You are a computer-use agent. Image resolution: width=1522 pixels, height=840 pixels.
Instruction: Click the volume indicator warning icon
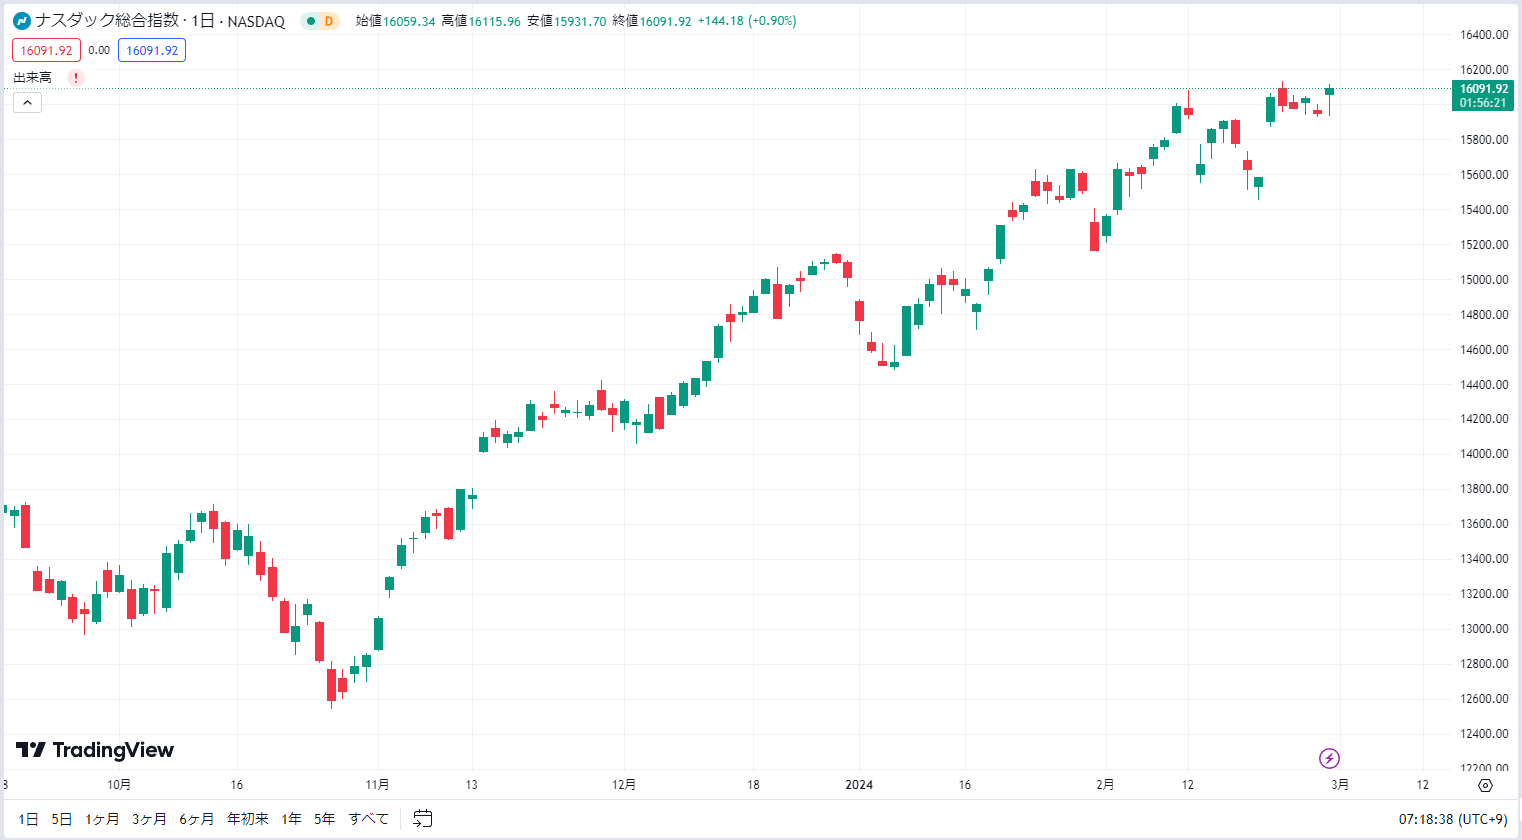tap(76, 78)
